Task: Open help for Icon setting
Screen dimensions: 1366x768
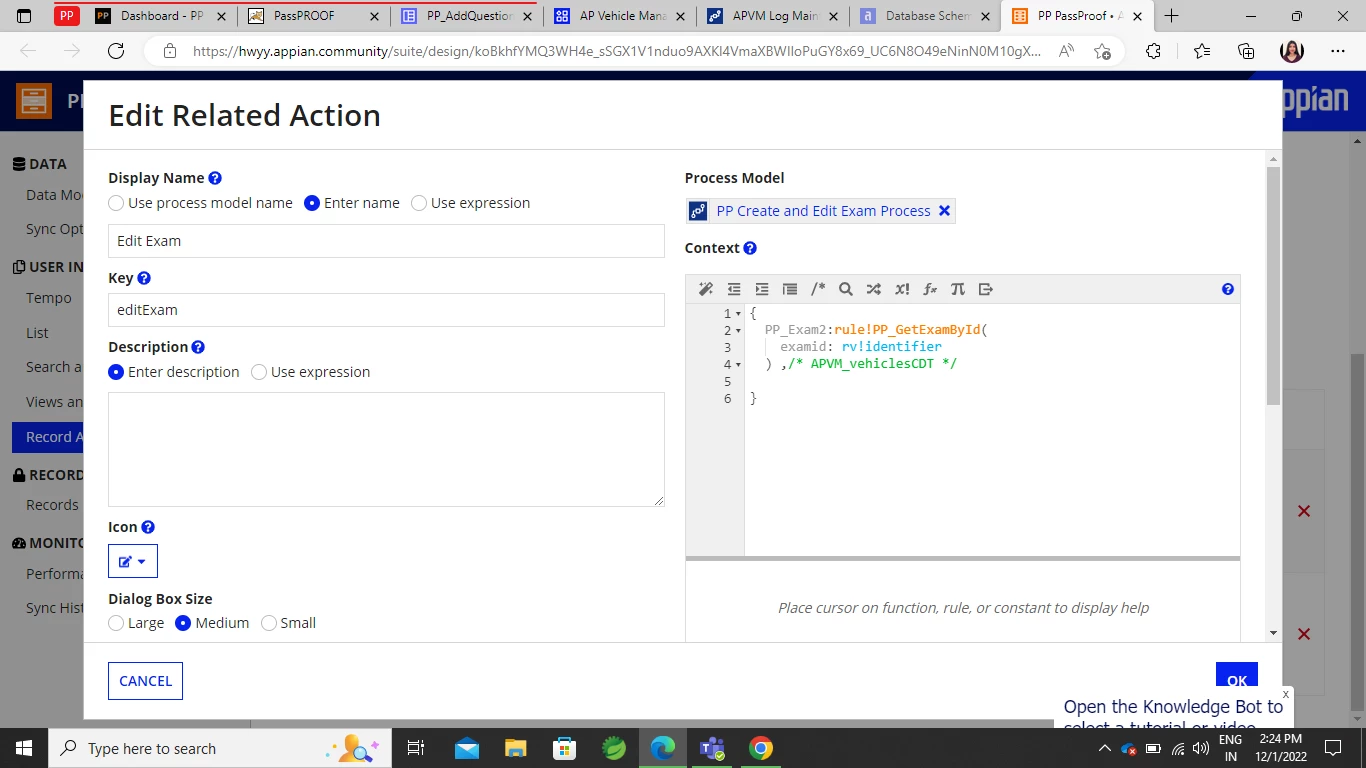Action: (x=148, y=527)
